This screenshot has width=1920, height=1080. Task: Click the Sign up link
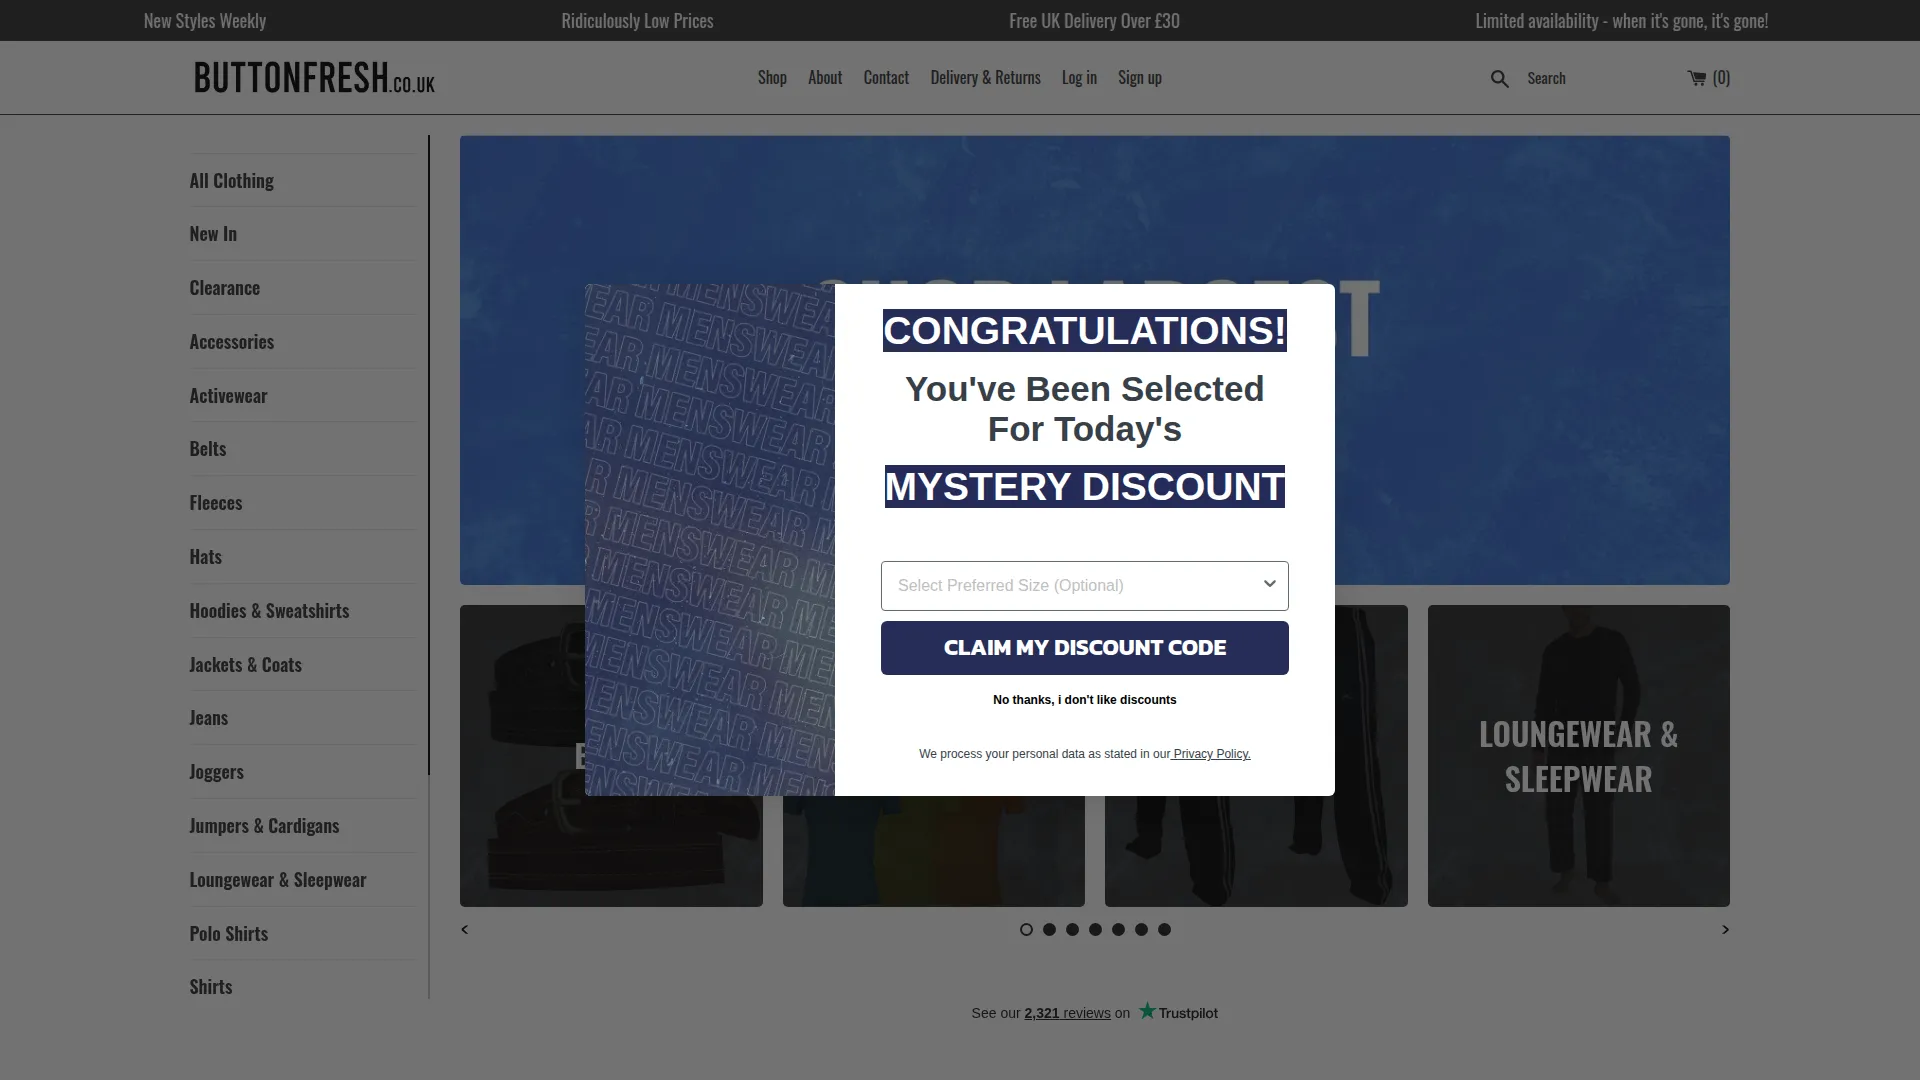tap(1139, 78)
